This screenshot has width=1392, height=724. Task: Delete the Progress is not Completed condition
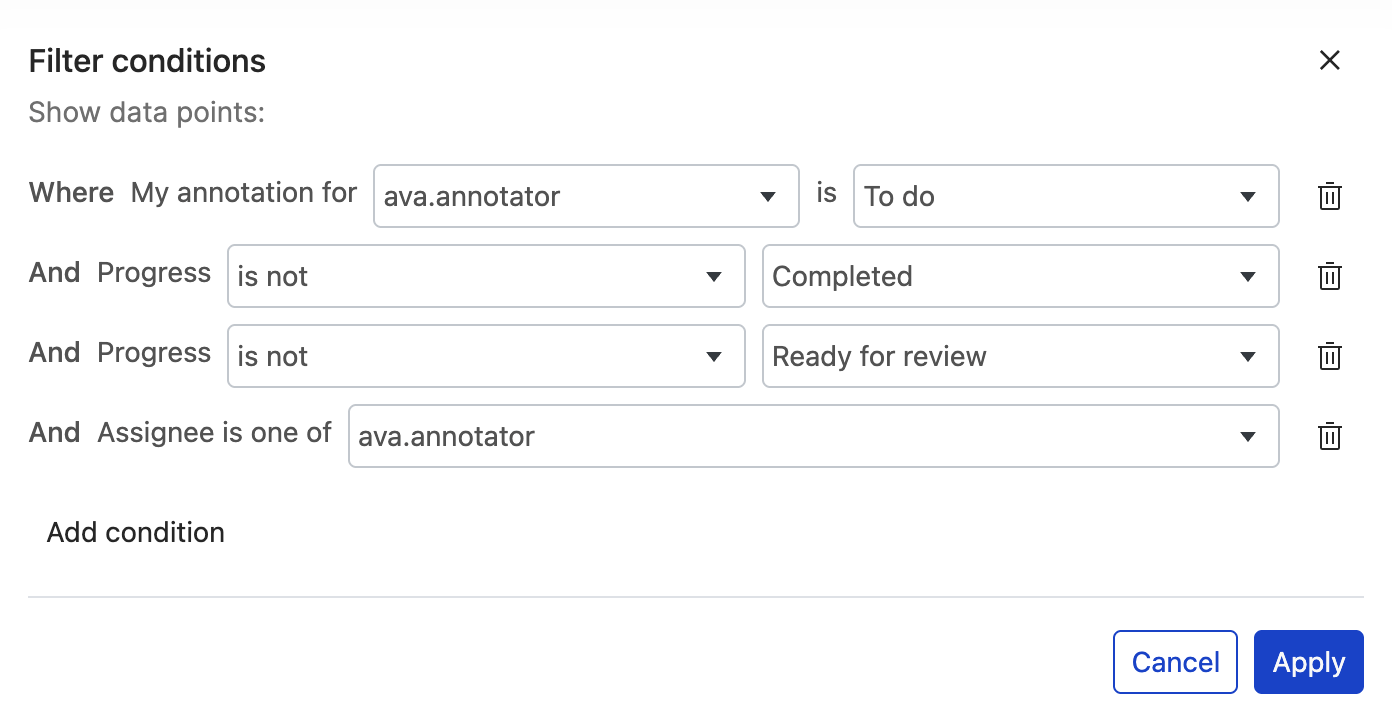(1330, 276)
